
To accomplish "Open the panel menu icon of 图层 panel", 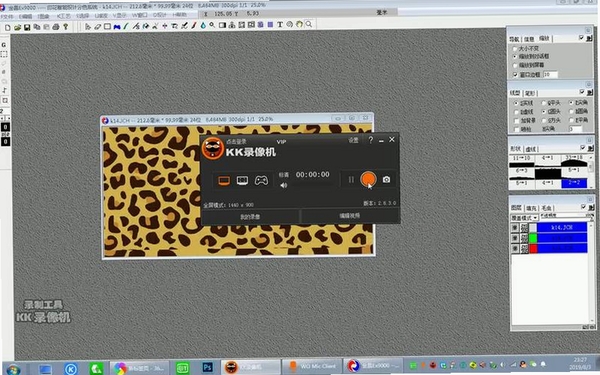I will pyautogui.click(x=591, y=207).
